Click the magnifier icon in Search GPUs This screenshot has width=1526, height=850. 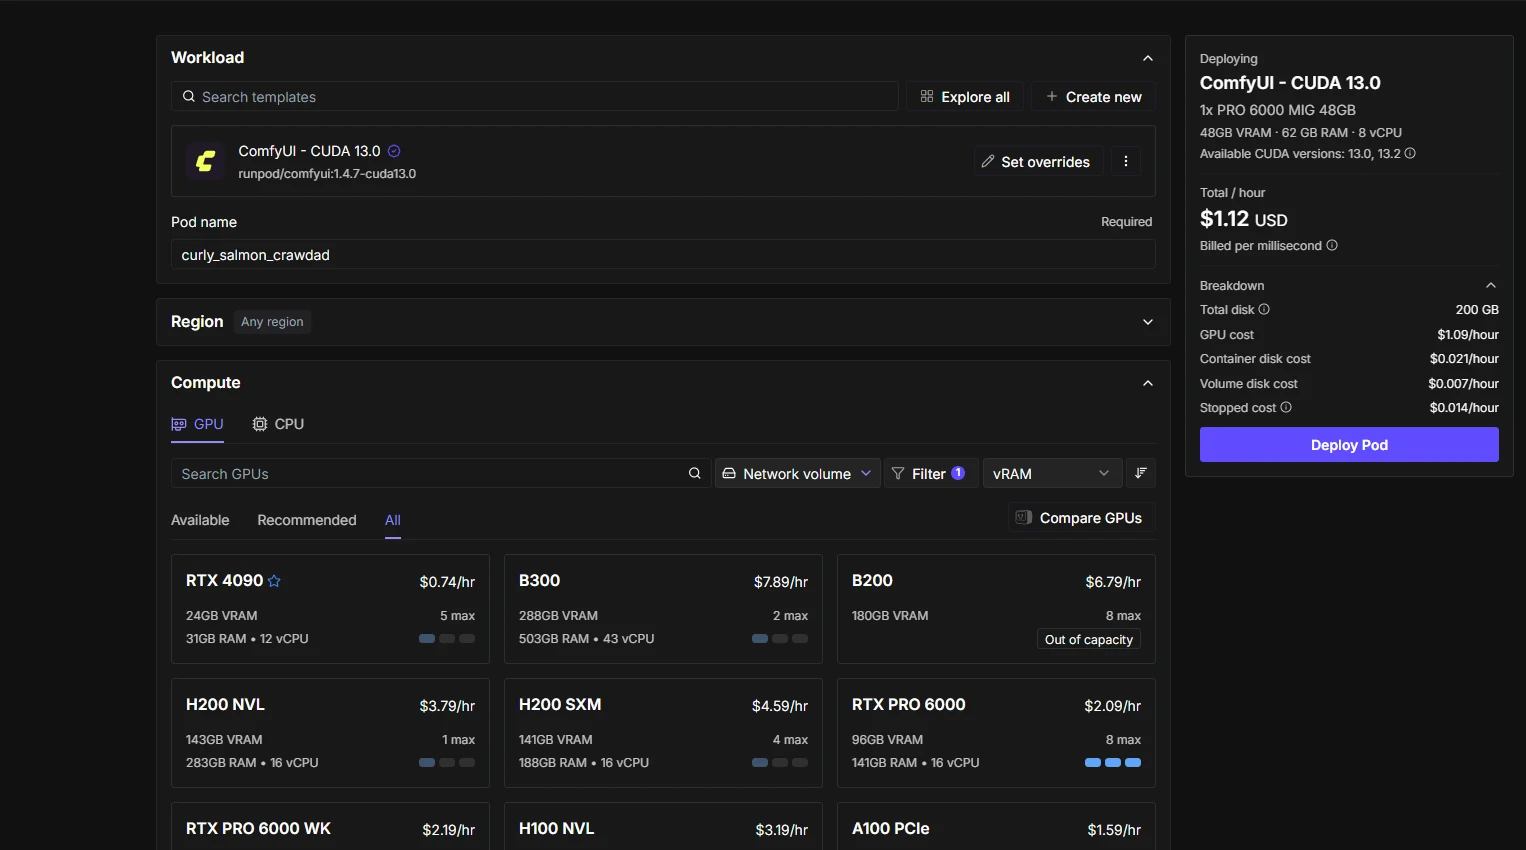[695, 473]
